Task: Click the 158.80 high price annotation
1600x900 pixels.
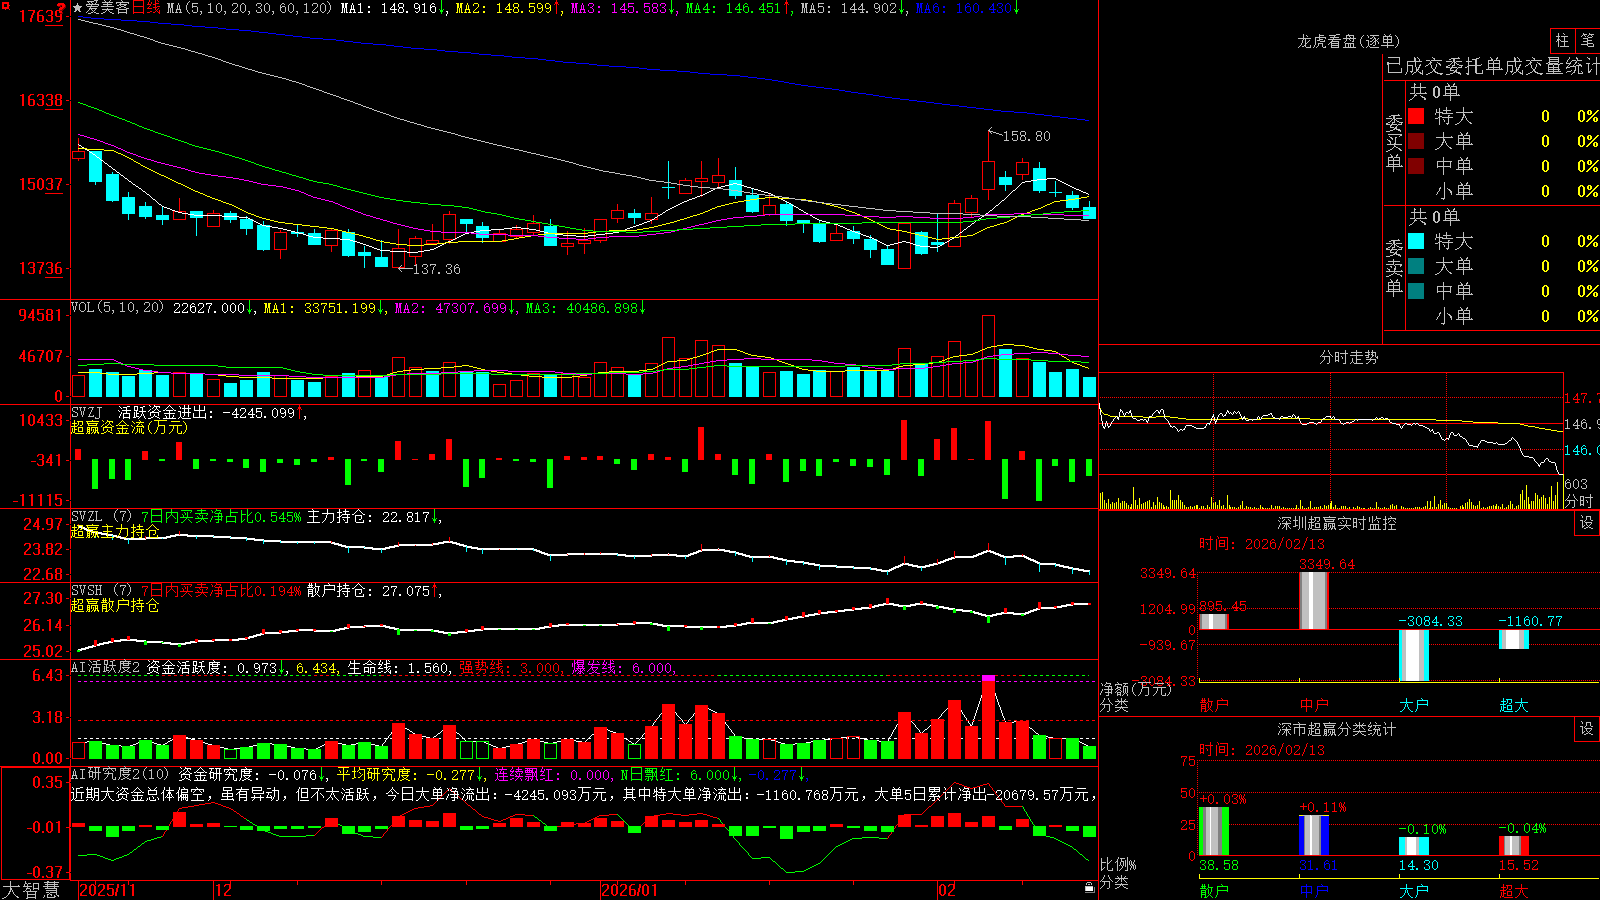Action: pyautogui.click(x=1026, y=136)
